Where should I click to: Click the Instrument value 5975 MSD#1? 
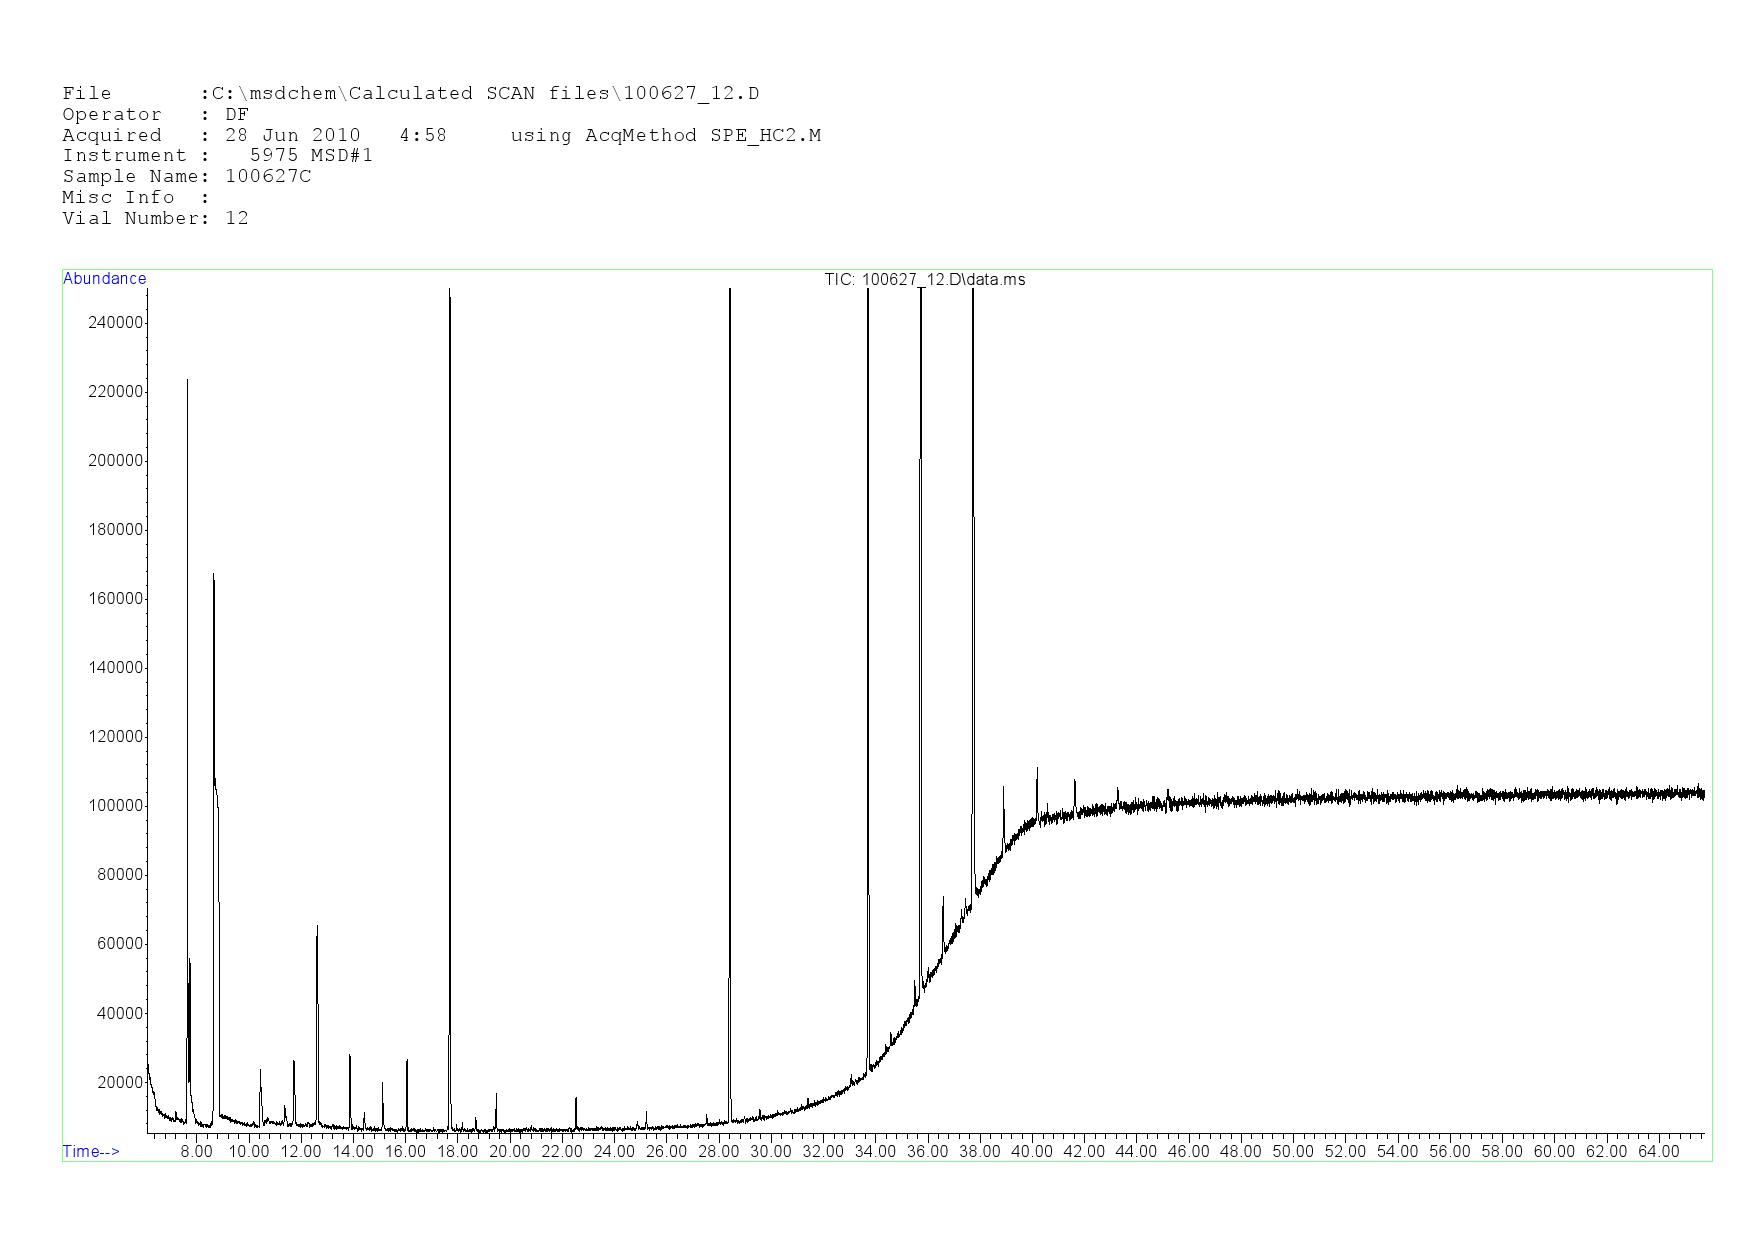point(311,156)
